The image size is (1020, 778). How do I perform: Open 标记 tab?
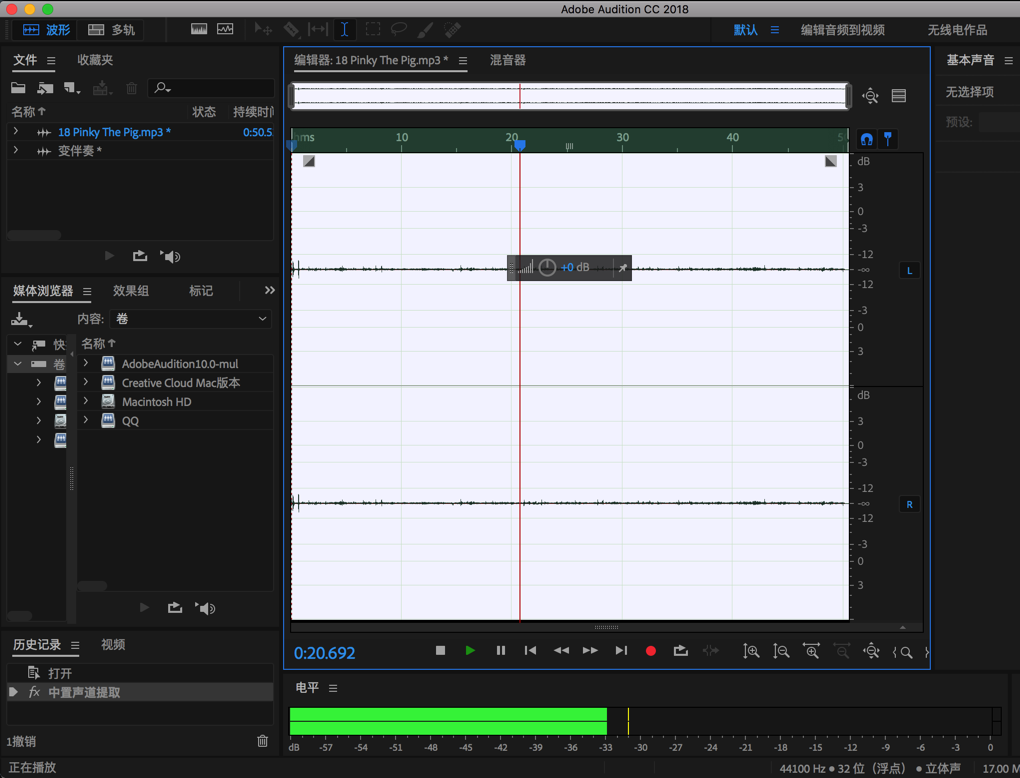coord(201,291)
